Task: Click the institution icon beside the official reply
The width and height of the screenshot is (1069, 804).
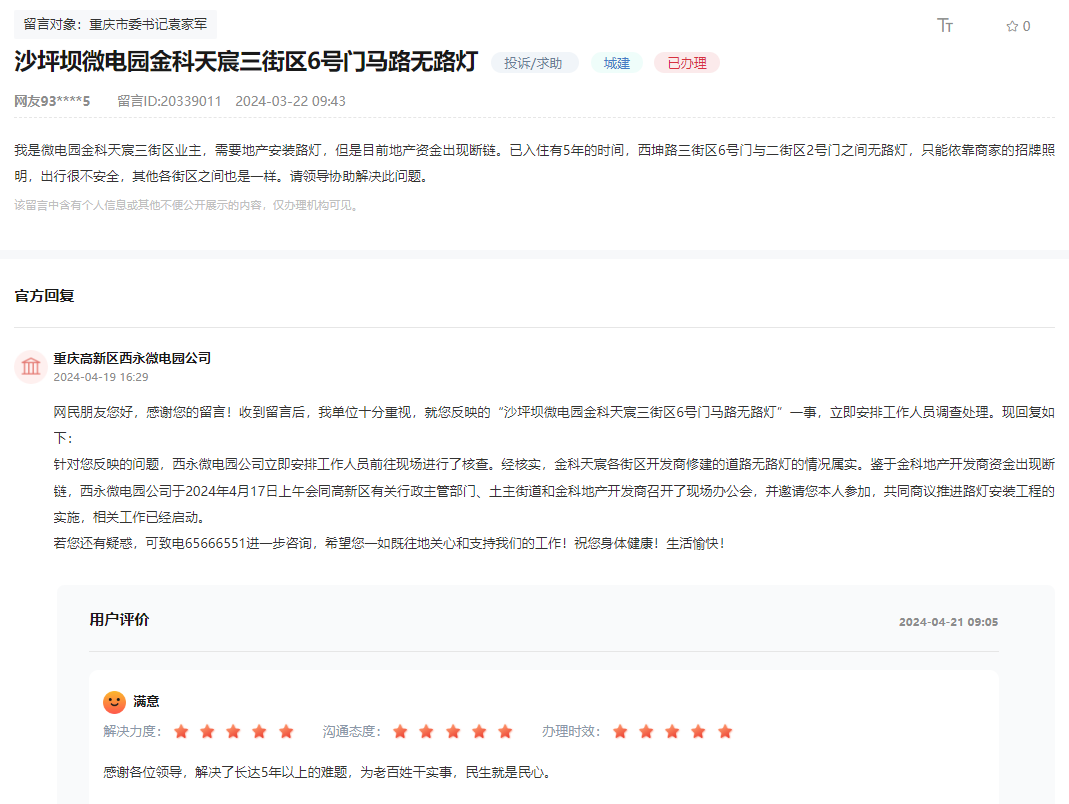Action: coord(30,366)
